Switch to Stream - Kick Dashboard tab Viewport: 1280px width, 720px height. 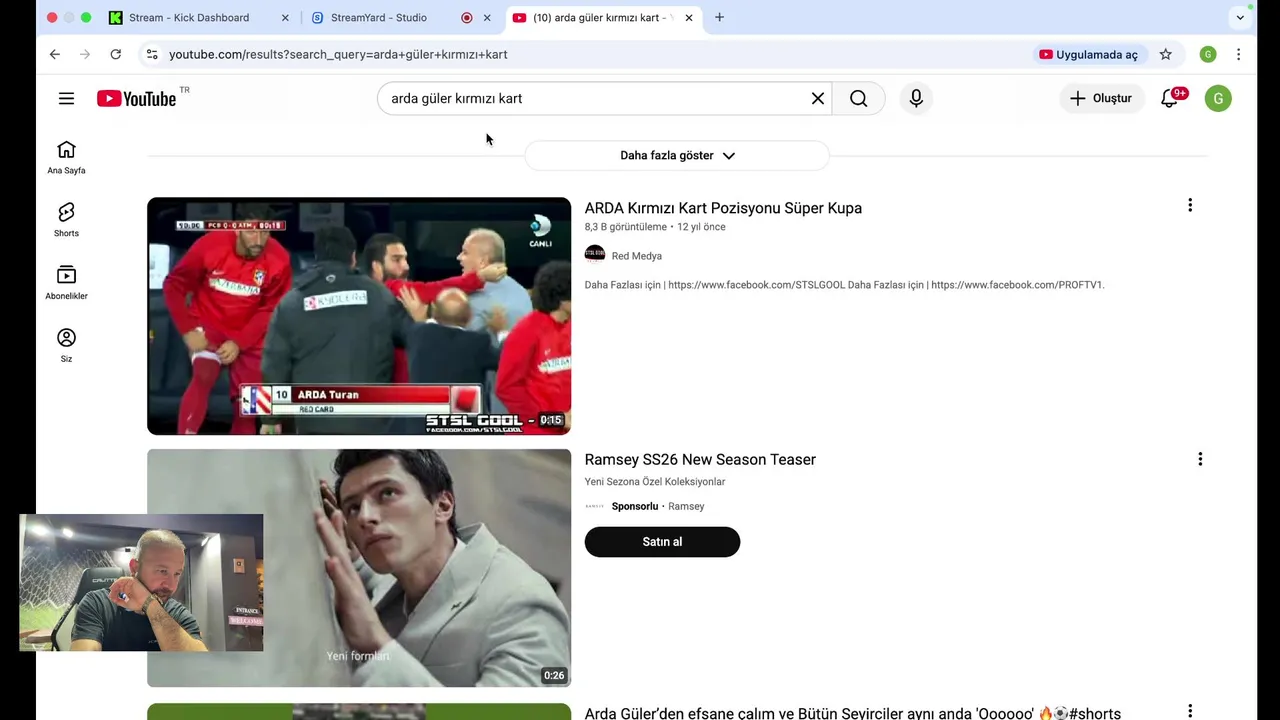[x=189, y=18]
